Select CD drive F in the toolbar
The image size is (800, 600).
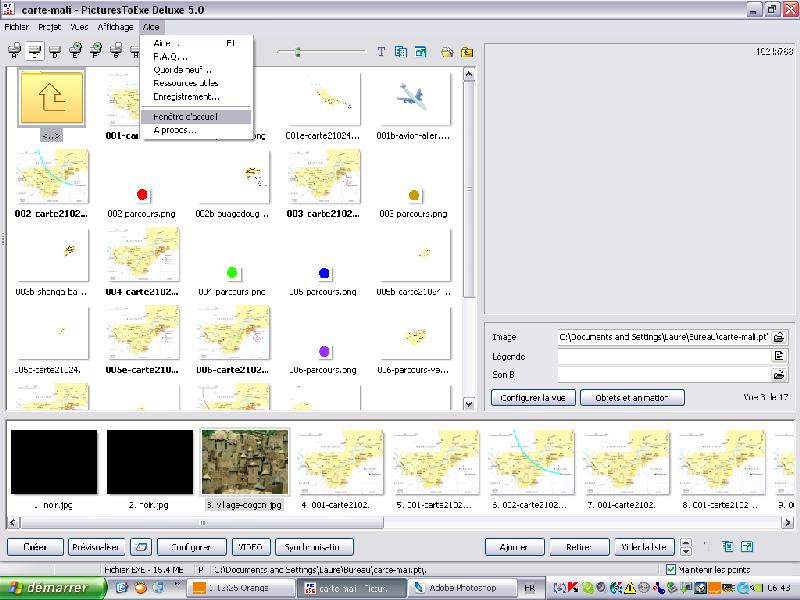click(x=95, y=51)
